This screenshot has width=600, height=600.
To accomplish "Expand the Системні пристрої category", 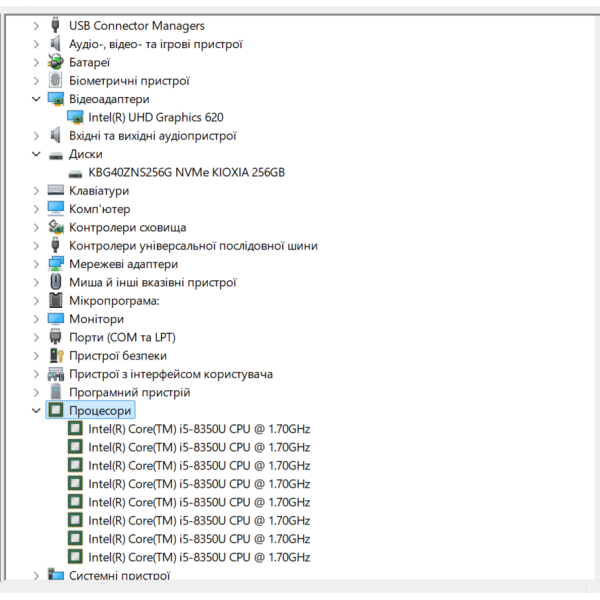I will pos(36,576).
